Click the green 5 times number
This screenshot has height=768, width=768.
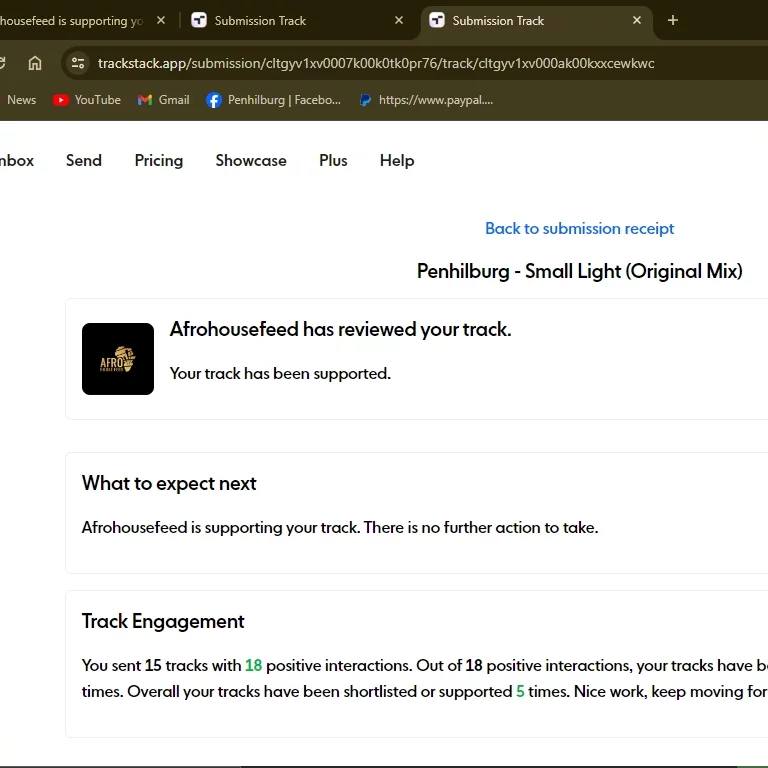click(520, 691)
